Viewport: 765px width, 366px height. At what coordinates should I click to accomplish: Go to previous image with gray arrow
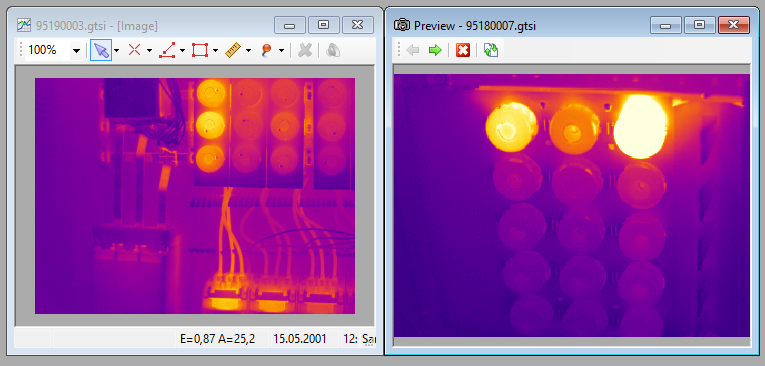[x=413, y=50]
